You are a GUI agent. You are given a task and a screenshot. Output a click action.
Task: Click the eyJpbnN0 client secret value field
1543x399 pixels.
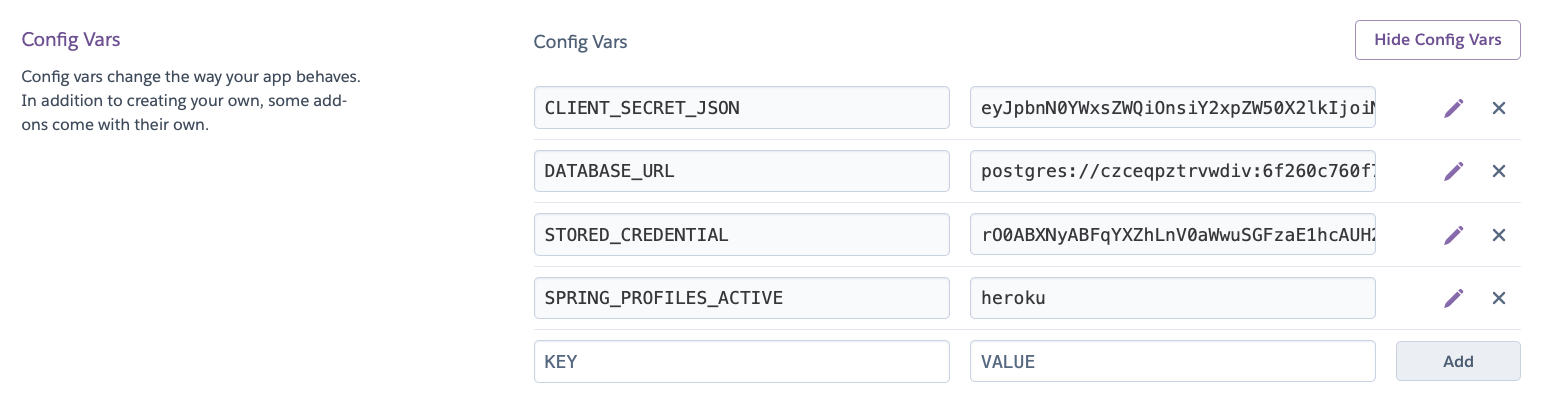click(1173, 107)
